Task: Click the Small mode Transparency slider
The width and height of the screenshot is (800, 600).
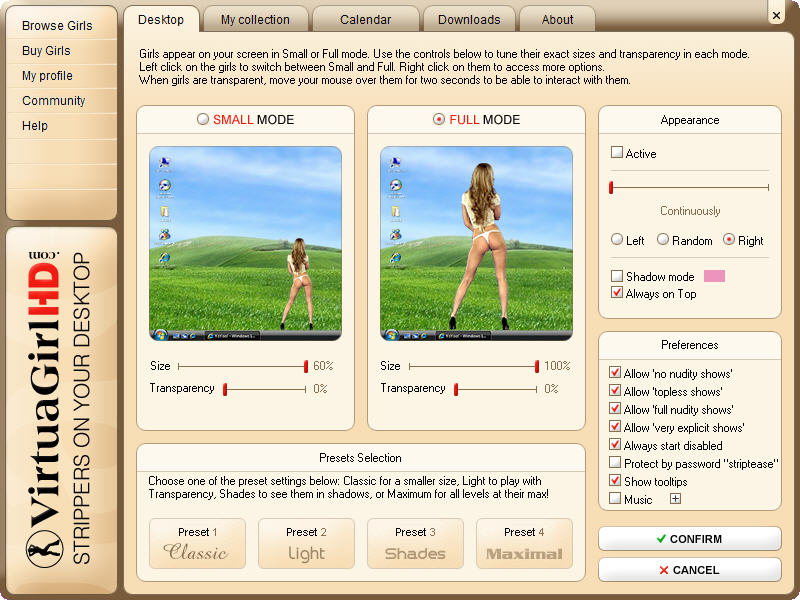Action: [265, 389]
